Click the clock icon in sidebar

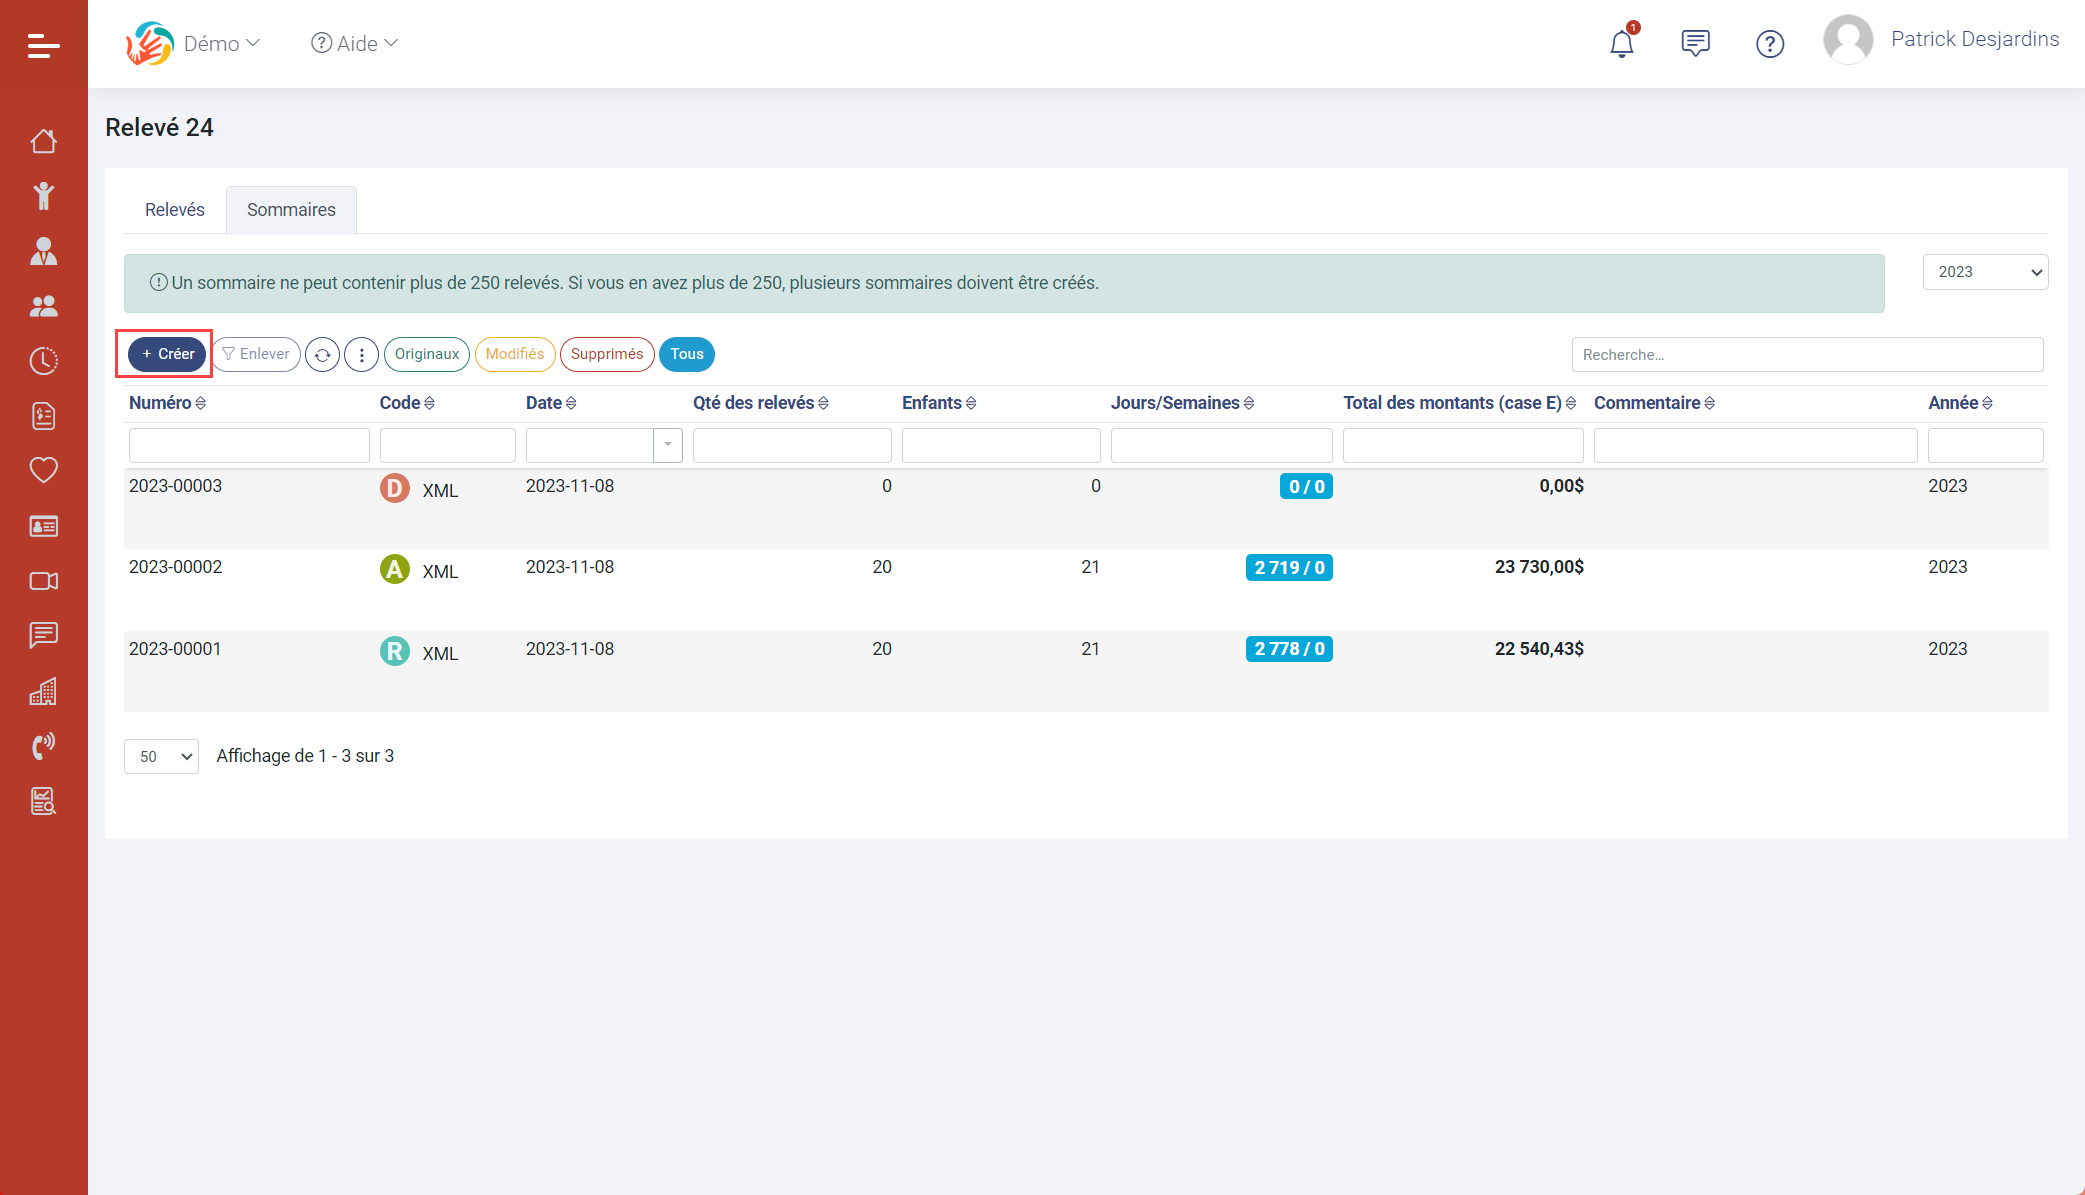[43, 361]
